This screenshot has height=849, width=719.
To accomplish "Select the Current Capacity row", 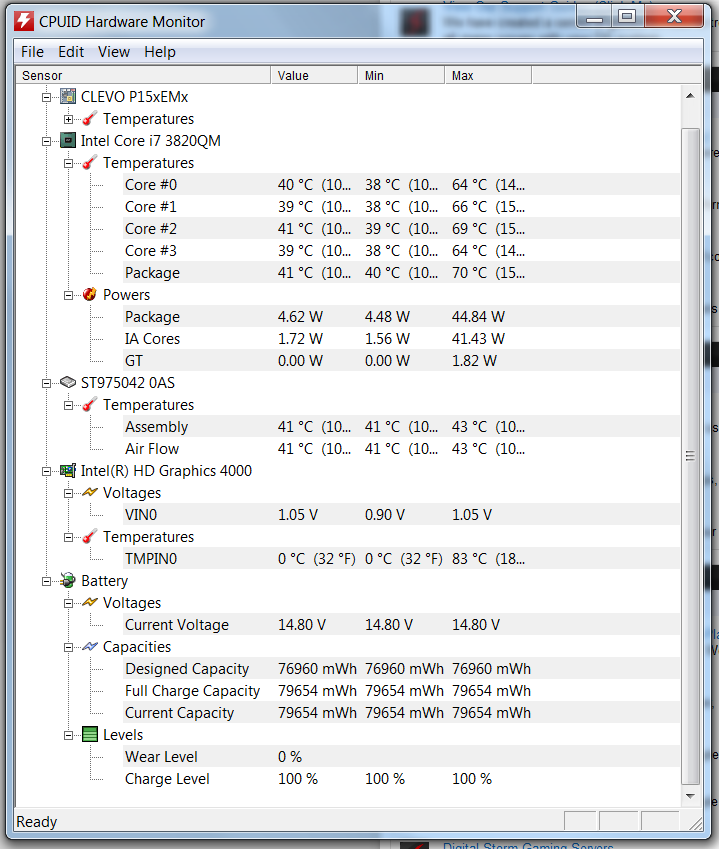I will (402, 713).
